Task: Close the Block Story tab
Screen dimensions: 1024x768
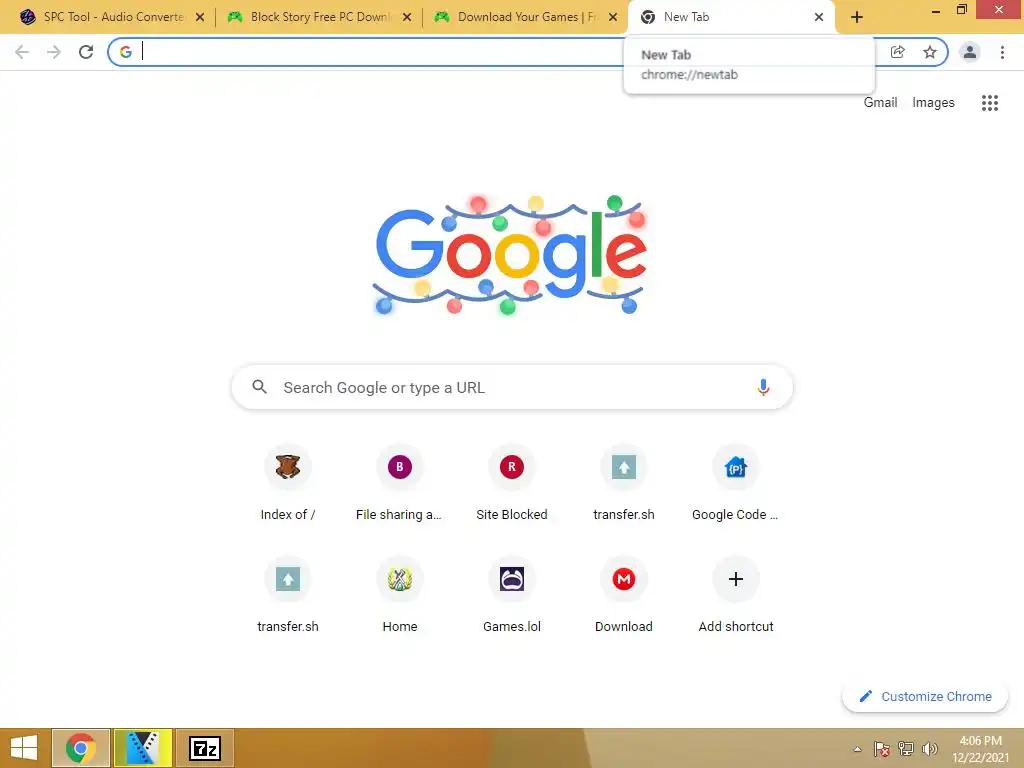Action: coord(407,18)
